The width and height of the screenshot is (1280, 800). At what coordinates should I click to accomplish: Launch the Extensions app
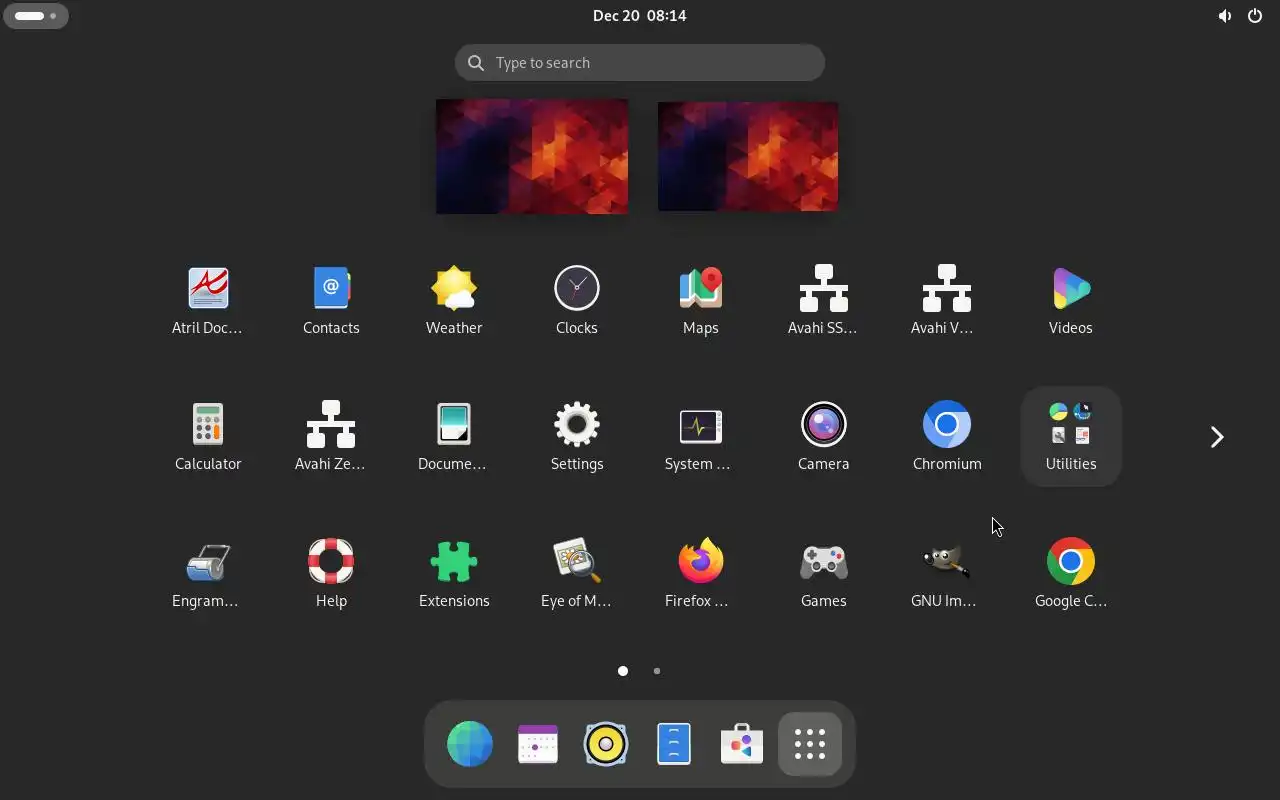pyautogui.click(x=454, y=573)
